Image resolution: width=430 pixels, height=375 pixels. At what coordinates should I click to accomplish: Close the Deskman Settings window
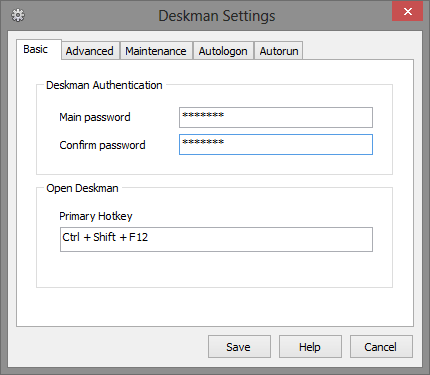407,12
